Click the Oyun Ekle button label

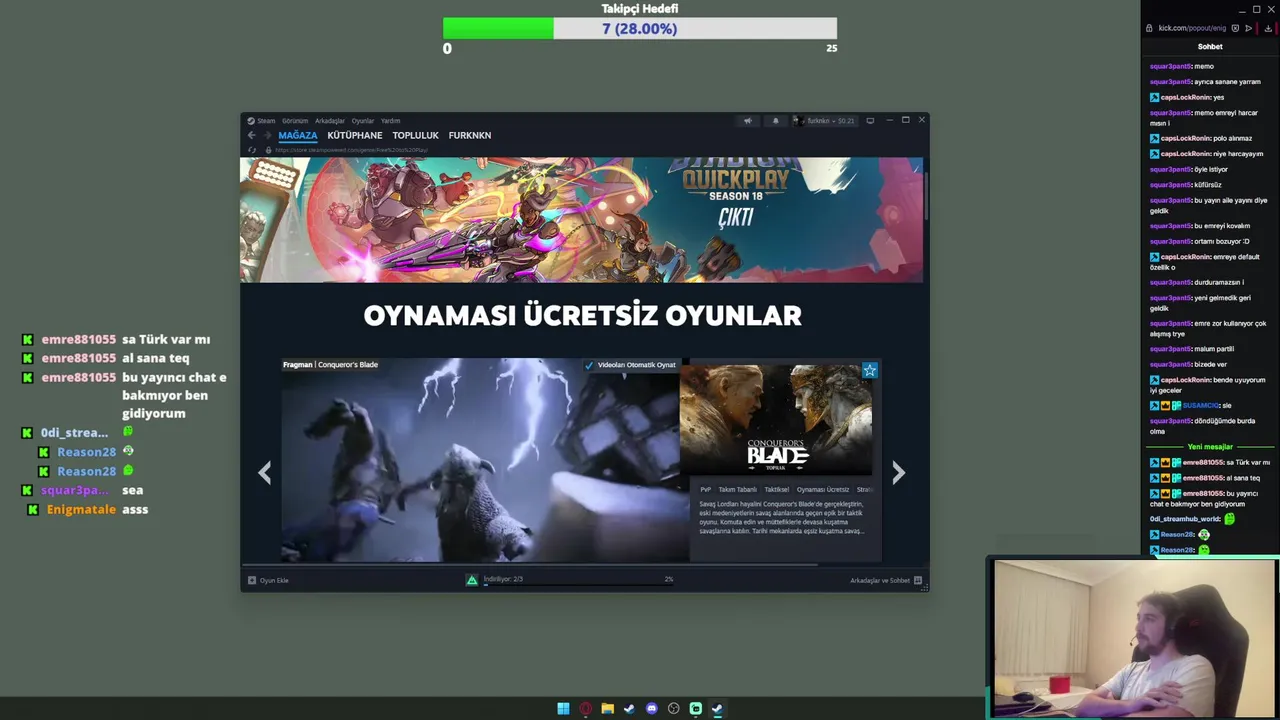(274, 580)
